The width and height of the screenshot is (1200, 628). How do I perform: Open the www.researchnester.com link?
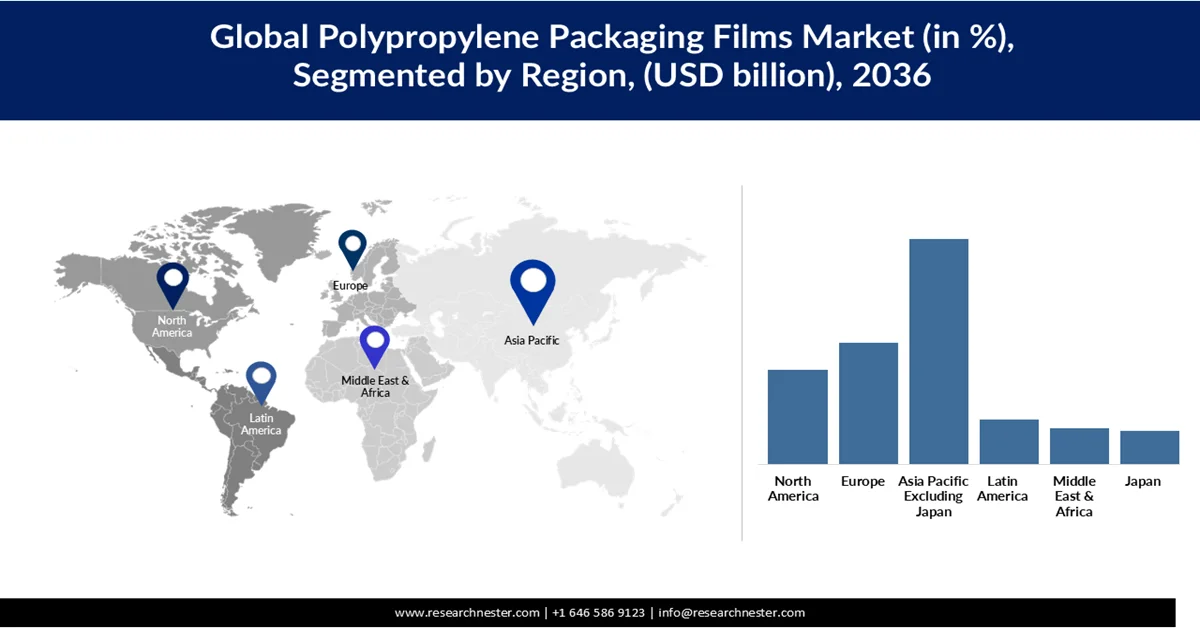pos(468,613)
